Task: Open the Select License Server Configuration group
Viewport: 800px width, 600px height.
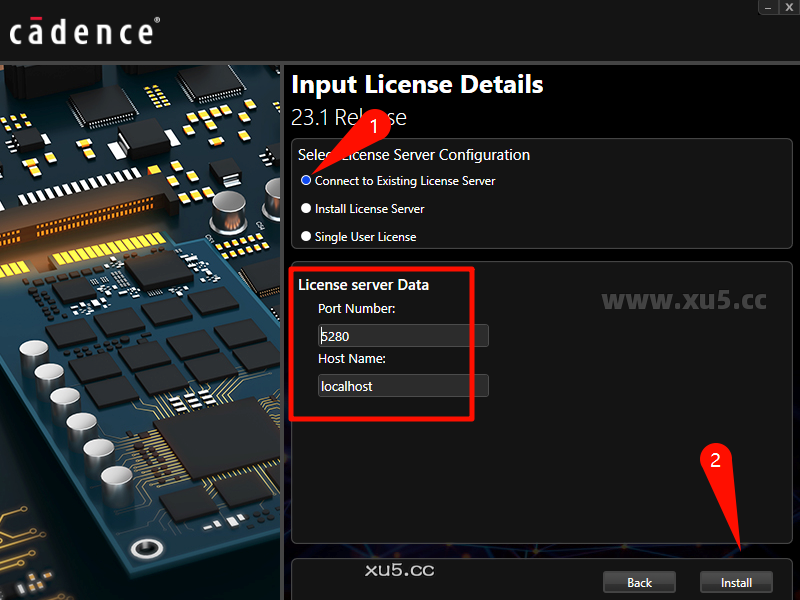Action: [x=414, y=155]
